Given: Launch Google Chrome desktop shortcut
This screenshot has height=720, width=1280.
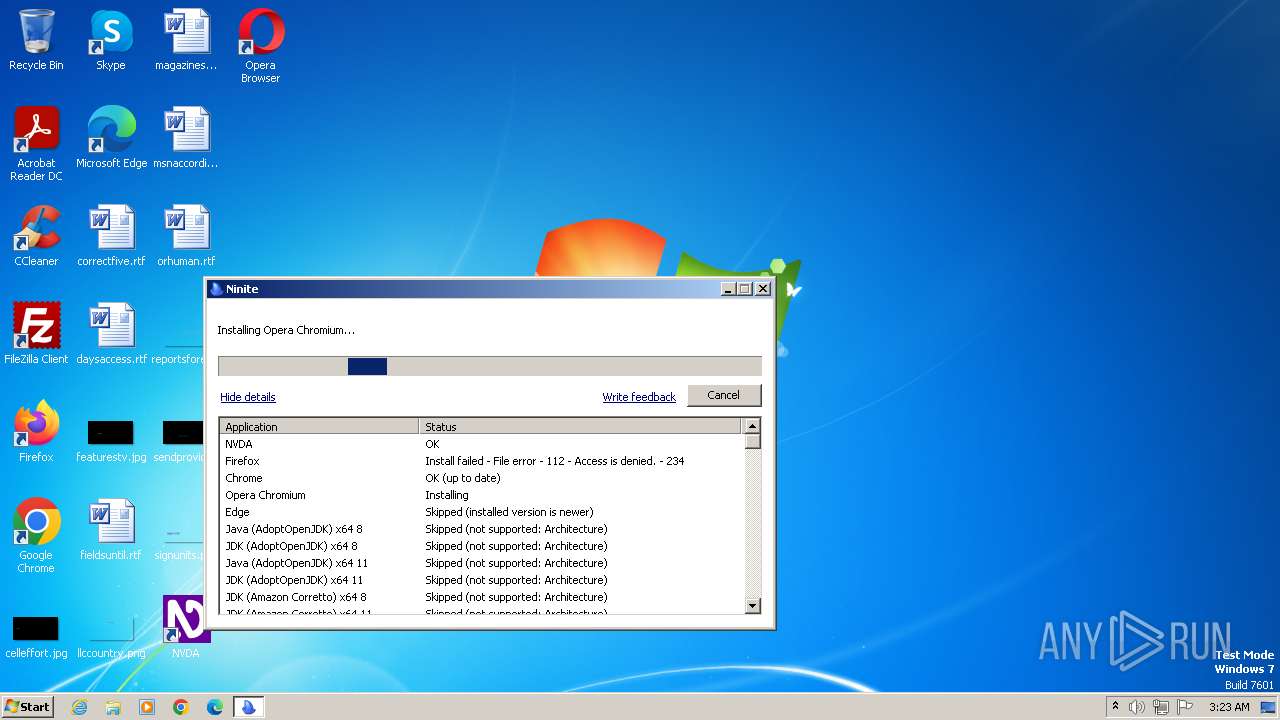Looking at the screenshot, I should 36,536.
